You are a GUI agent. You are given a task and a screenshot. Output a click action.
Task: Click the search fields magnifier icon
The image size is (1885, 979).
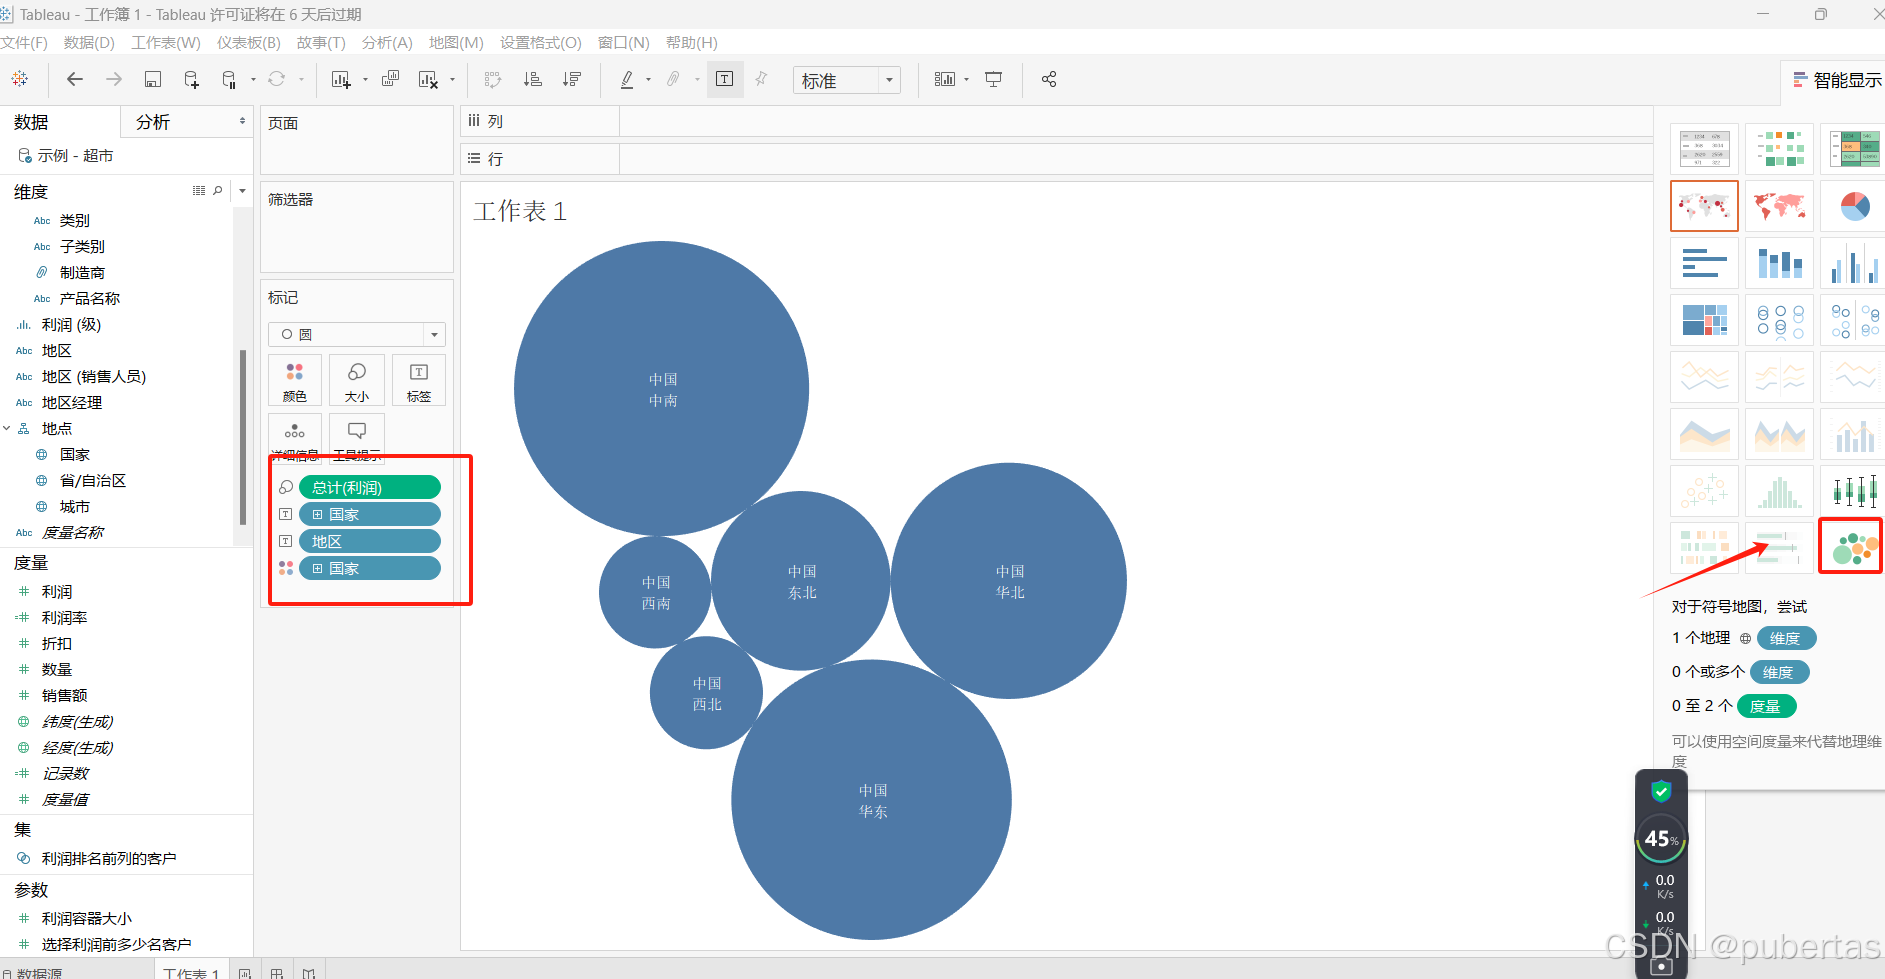coord(218,190)
